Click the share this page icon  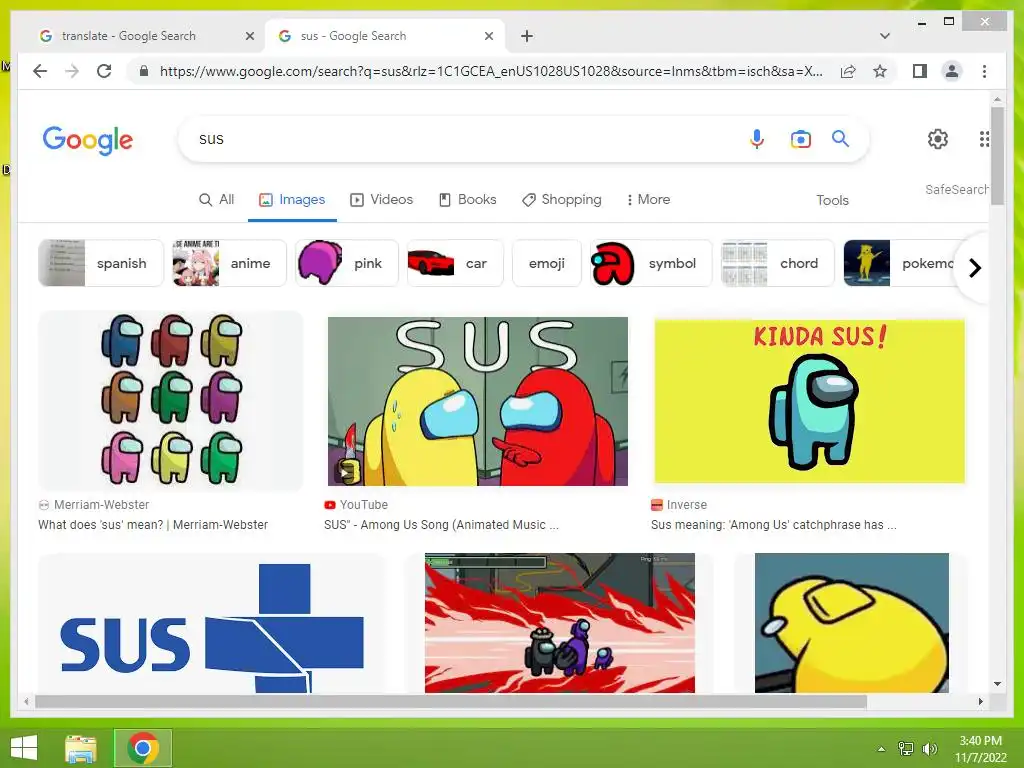pos(848,71)
